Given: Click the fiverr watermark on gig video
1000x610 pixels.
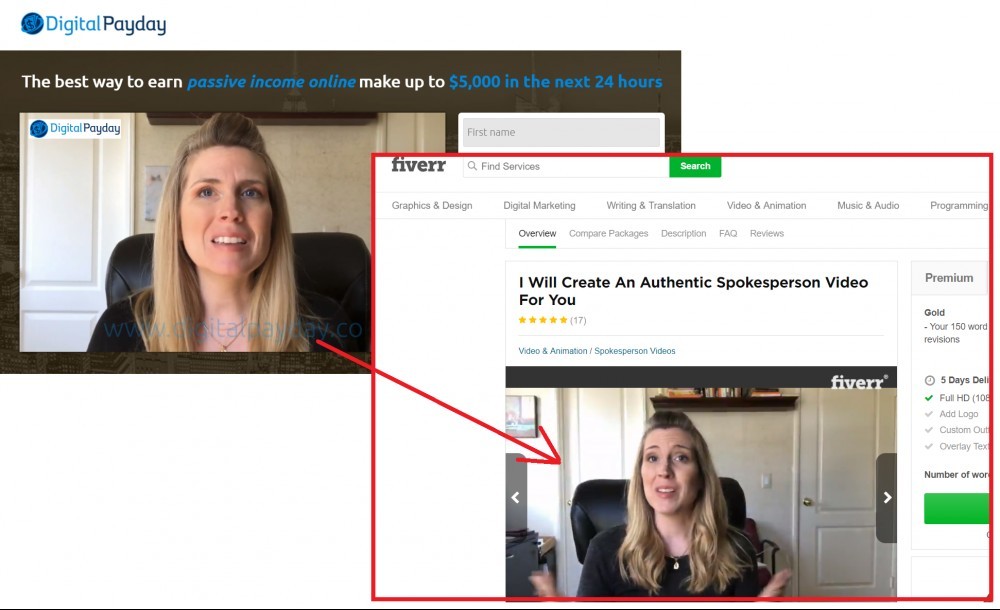Looking at the screenshot, I should point(858,382).
